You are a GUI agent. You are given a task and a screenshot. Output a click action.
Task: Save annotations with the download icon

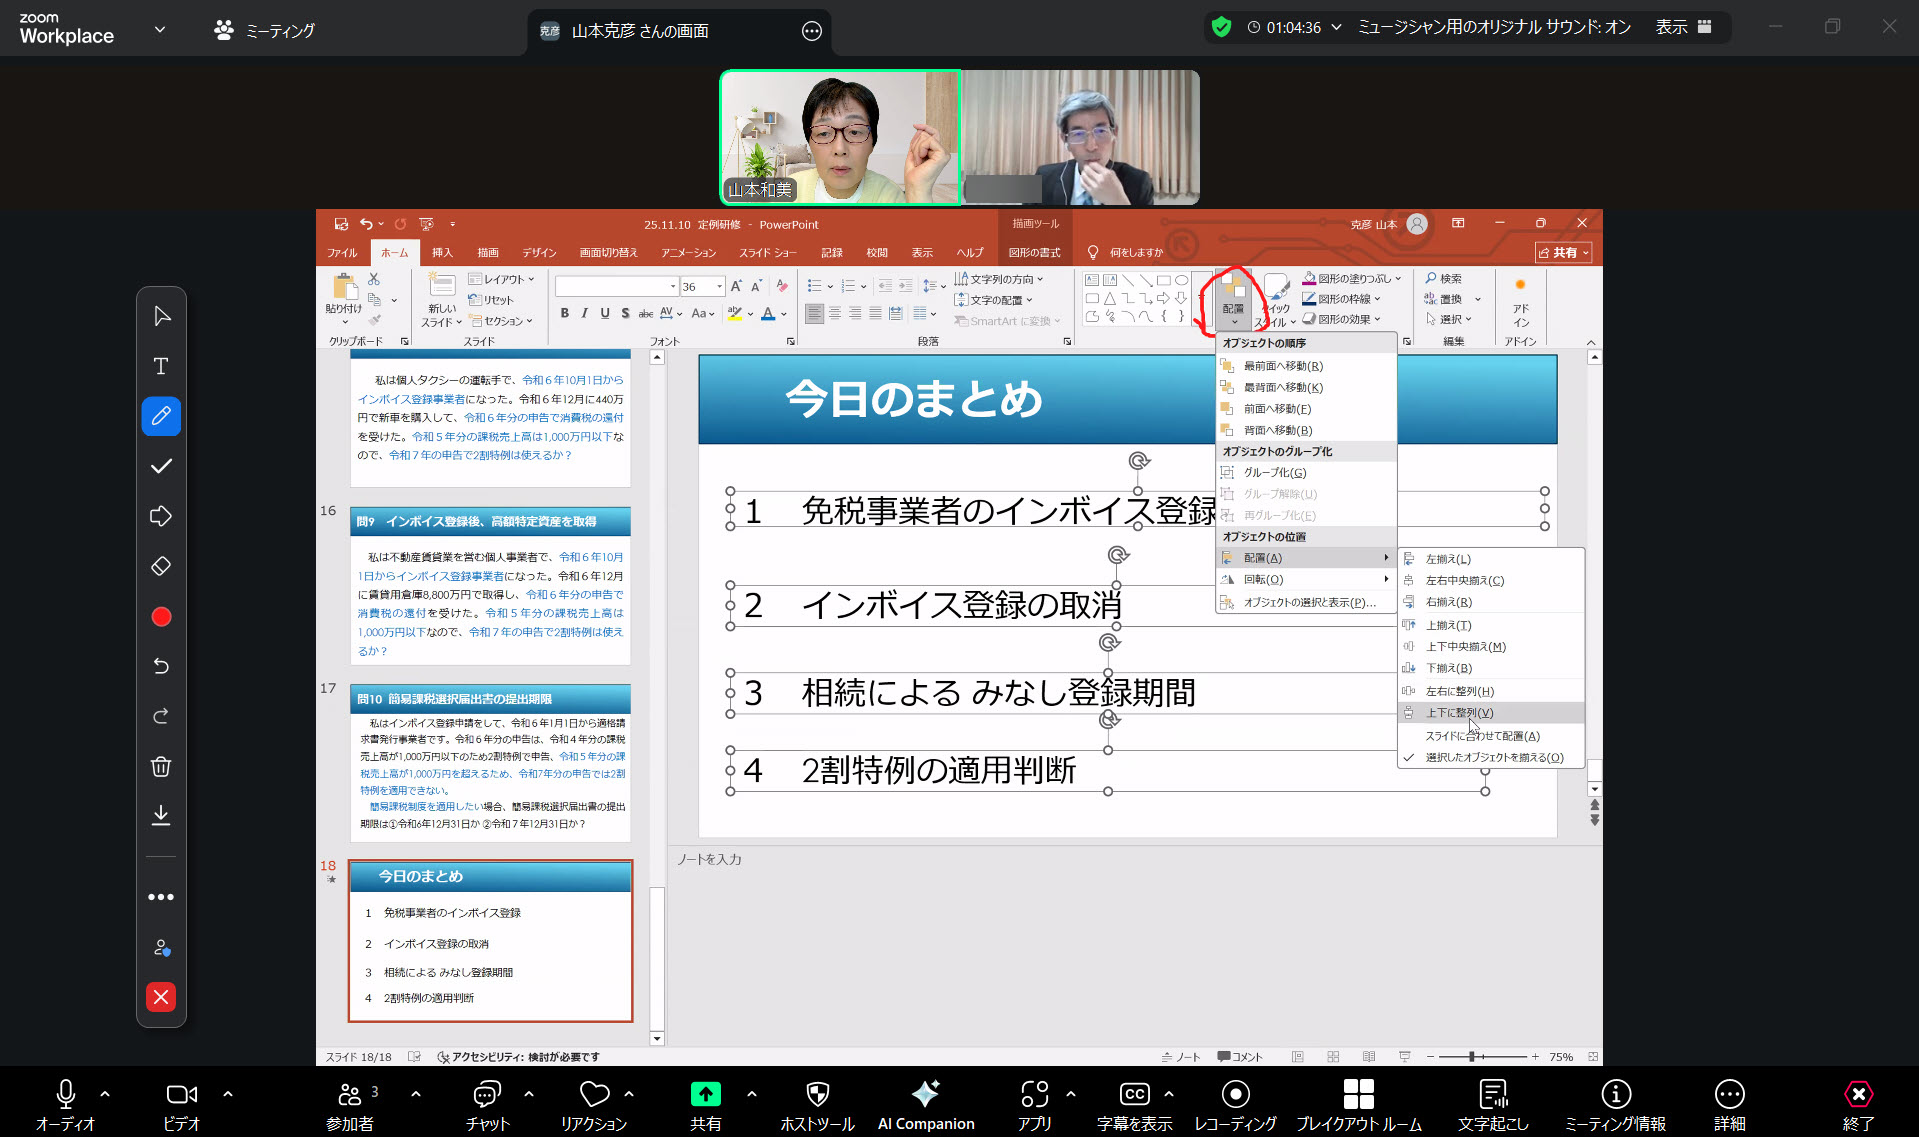click(161, 816)
